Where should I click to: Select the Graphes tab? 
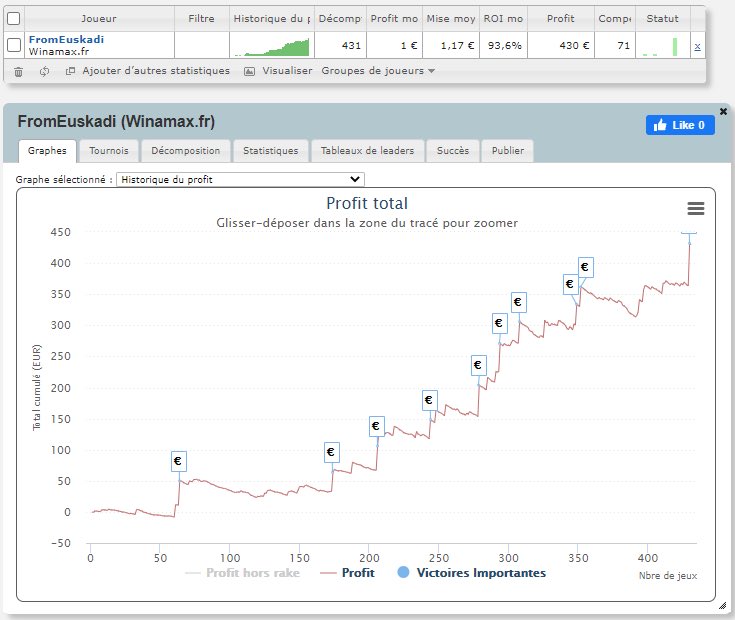click(x=47, y=151)
